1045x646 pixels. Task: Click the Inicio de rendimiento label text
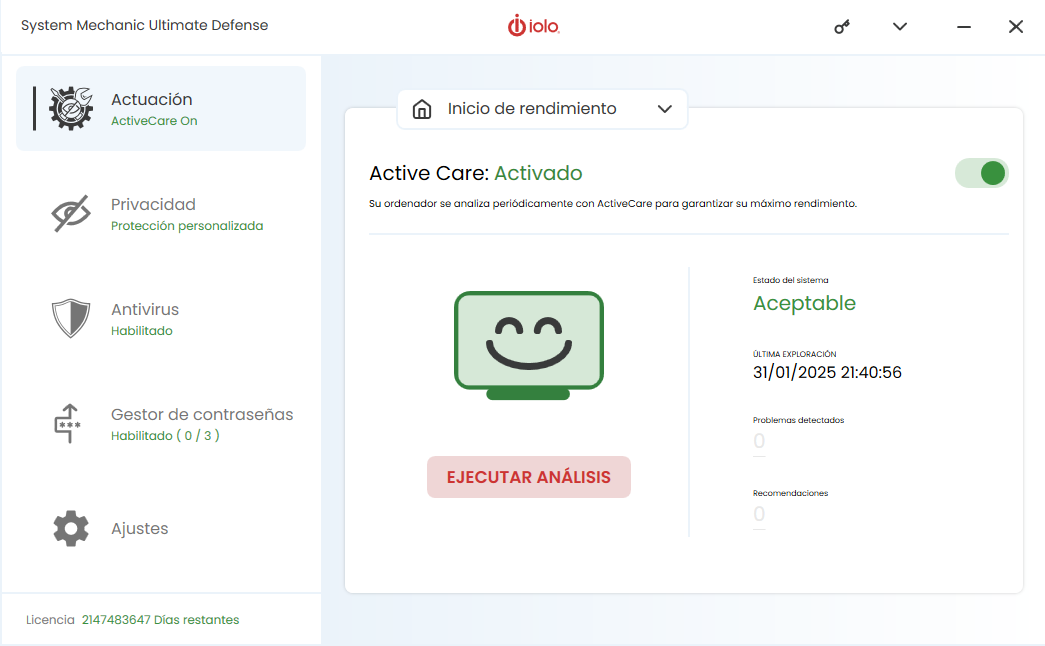532,109
